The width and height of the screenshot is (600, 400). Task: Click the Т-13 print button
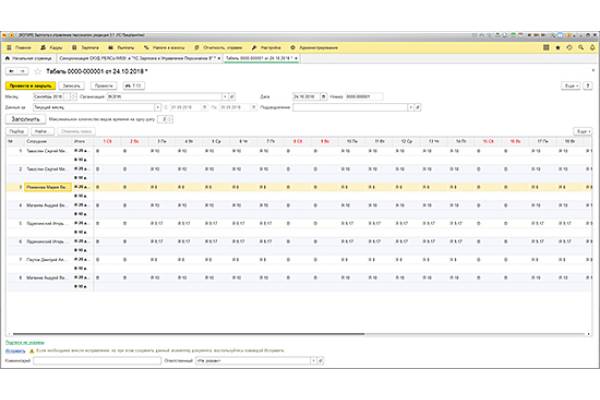[x=133, y=87]
